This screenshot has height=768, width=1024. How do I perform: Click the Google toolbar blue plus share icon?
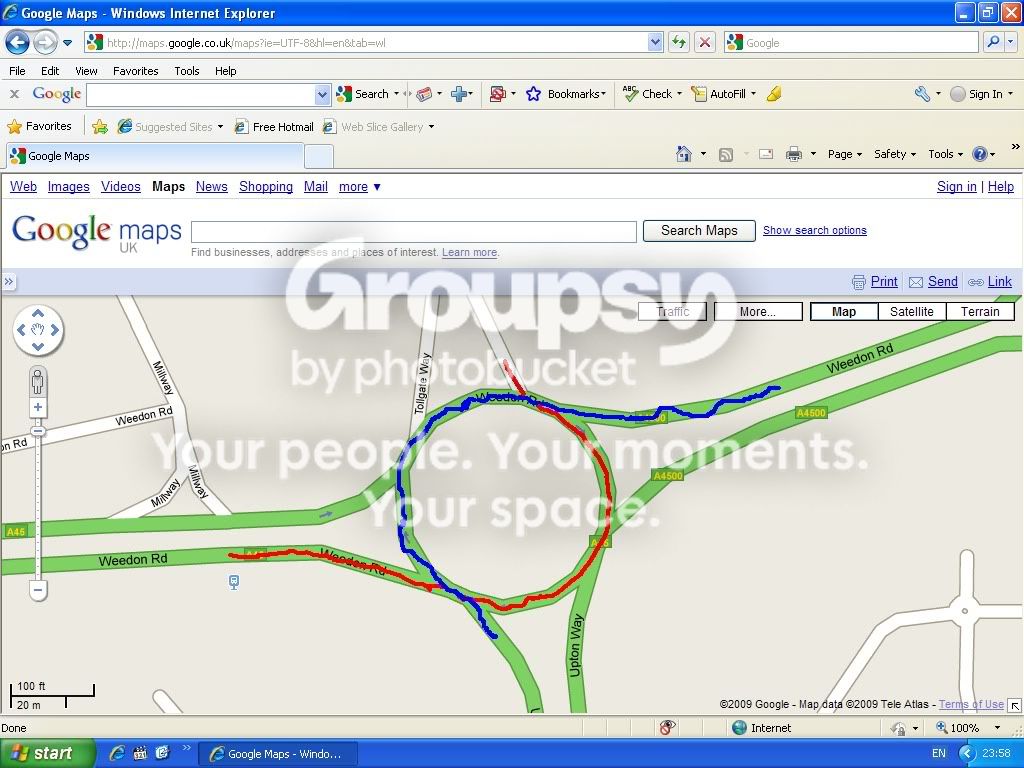(x=459, y=94)
